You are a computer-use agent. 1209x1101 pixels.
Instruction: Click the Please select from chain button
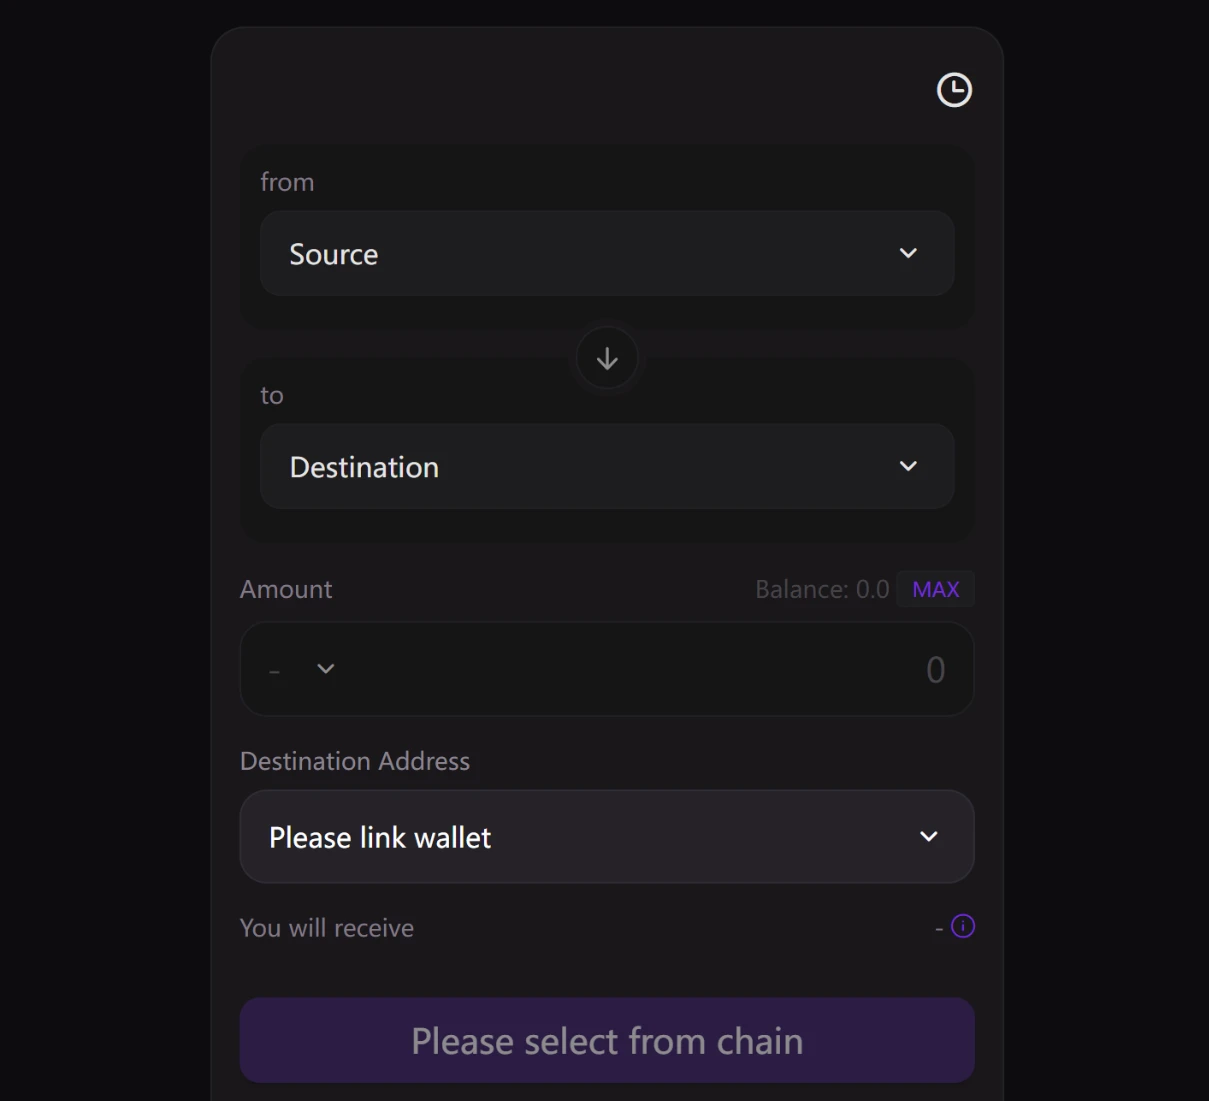(607, 1040)
